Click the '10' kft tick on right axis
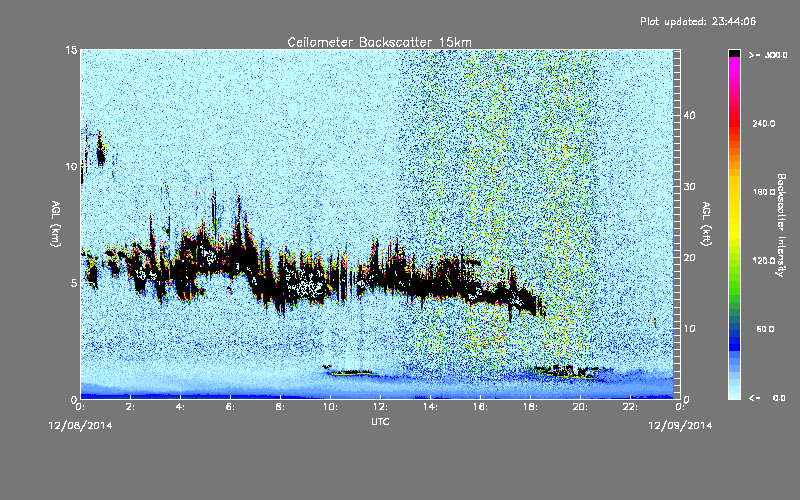This screenshot has width=800, height=500. [689, 328]
